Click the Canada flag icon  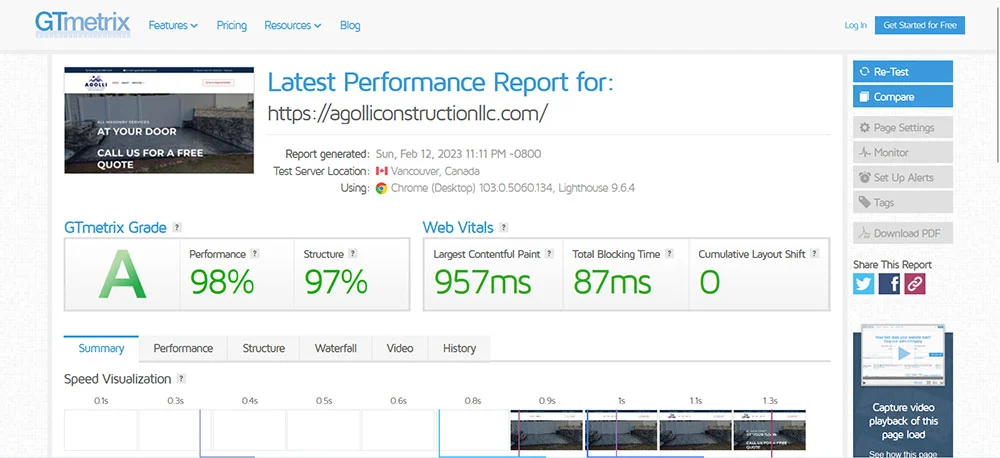(381, 171)
